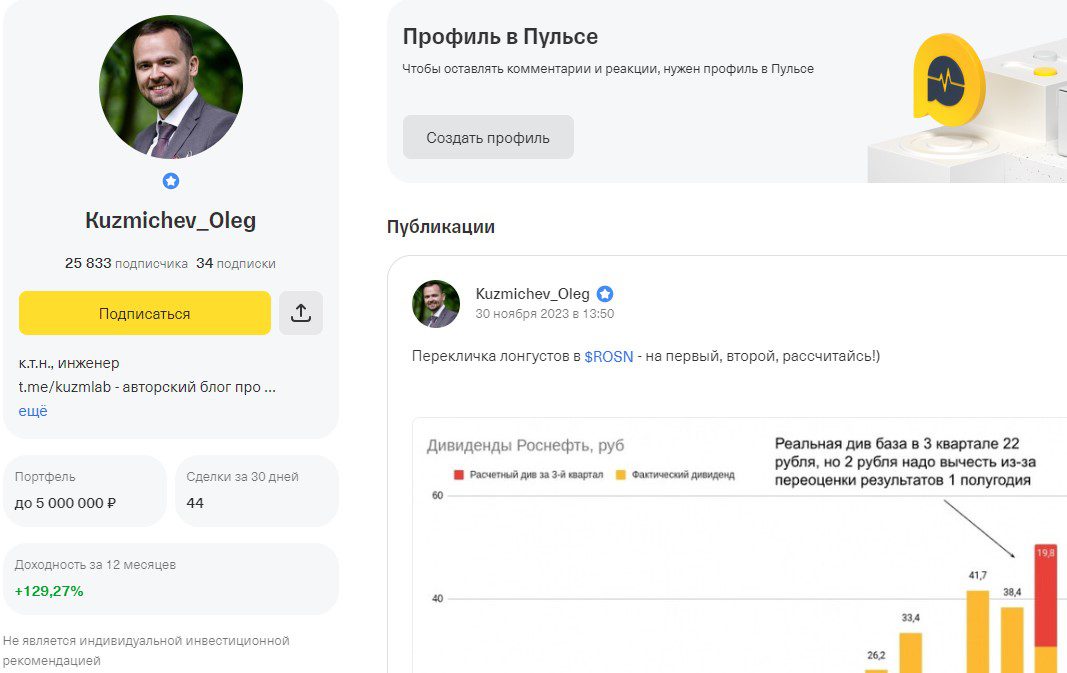This screenshot has height=673, width=1067.
Task: Open the $ROSN ticker link
Action: click(609, 356)
